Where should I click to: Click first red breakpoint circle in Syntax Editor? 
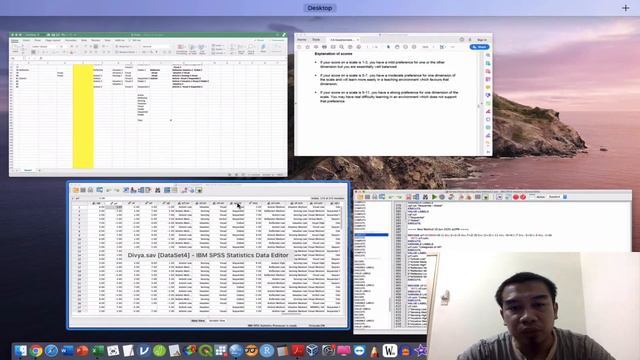point(516,197)
